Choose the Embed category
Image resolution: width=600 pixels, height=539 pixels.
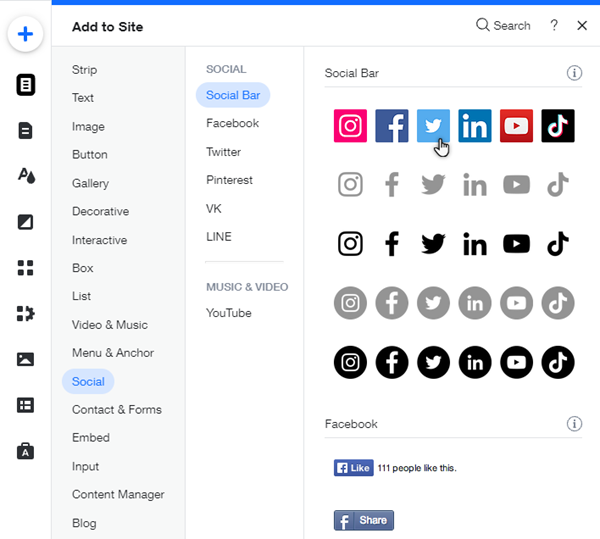coord(91,438)
